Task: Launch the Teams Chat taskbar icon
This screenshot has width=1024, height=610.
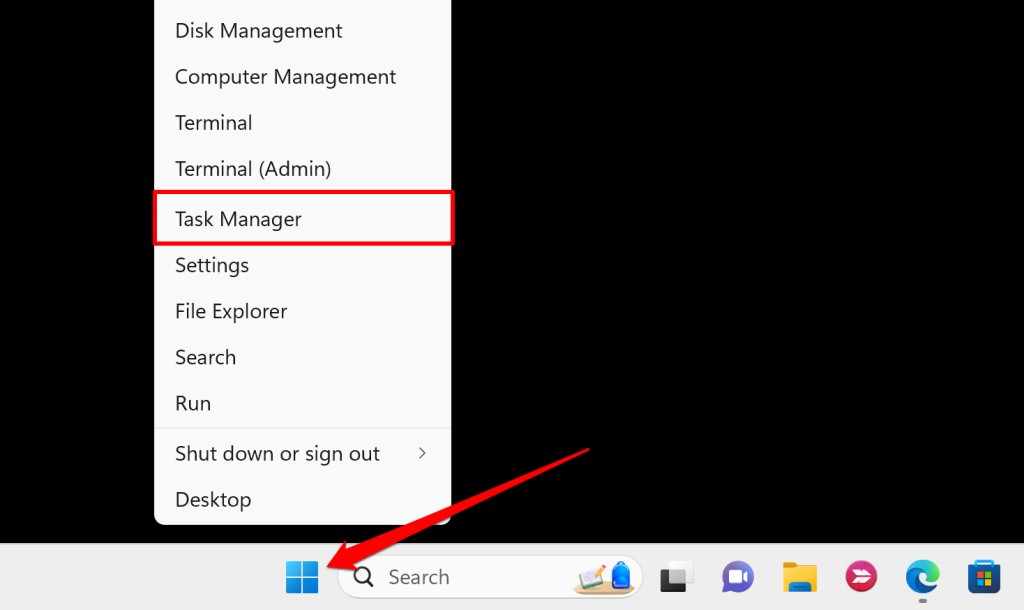Action: (737, 577)
